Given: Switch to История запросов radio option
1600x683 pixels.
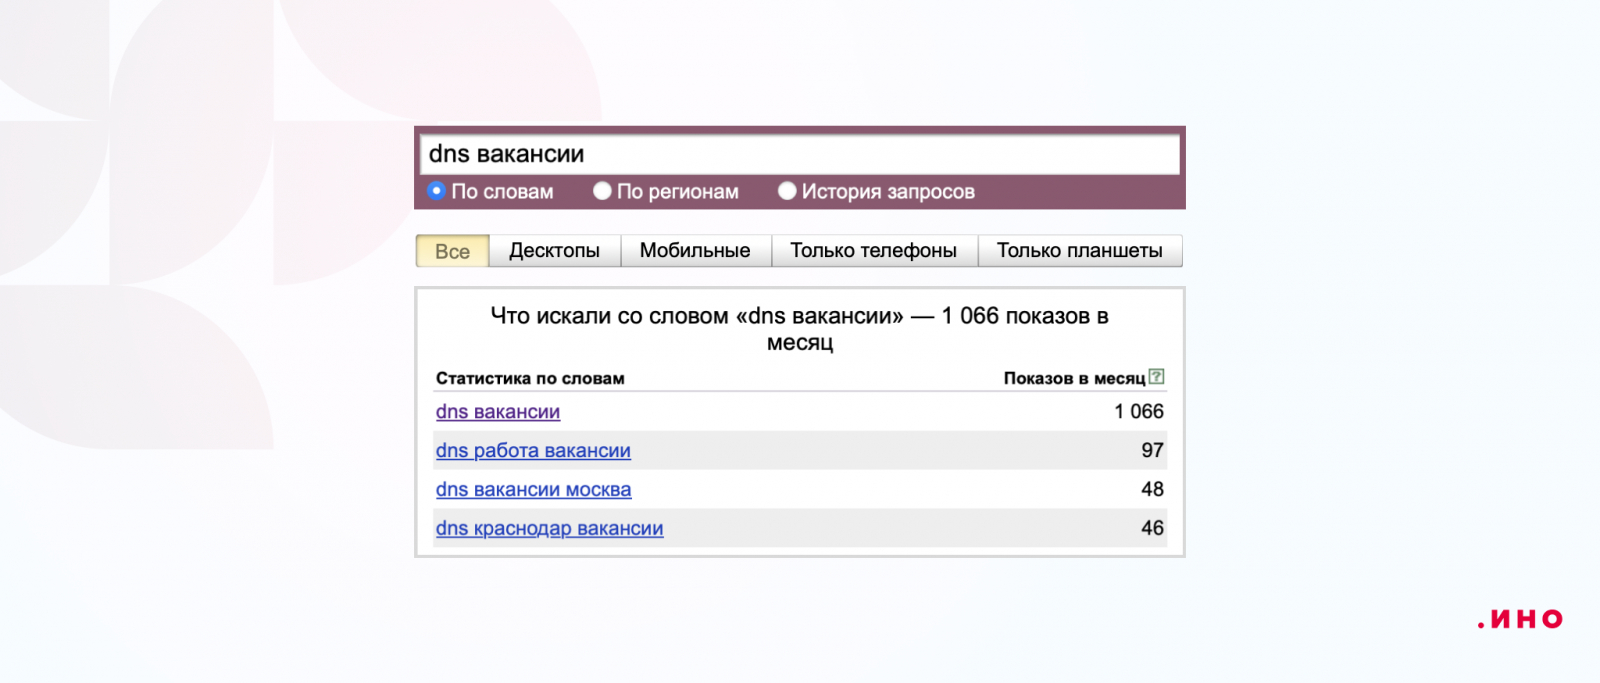Looking at the screenshot, I should (x=787, y=190).
